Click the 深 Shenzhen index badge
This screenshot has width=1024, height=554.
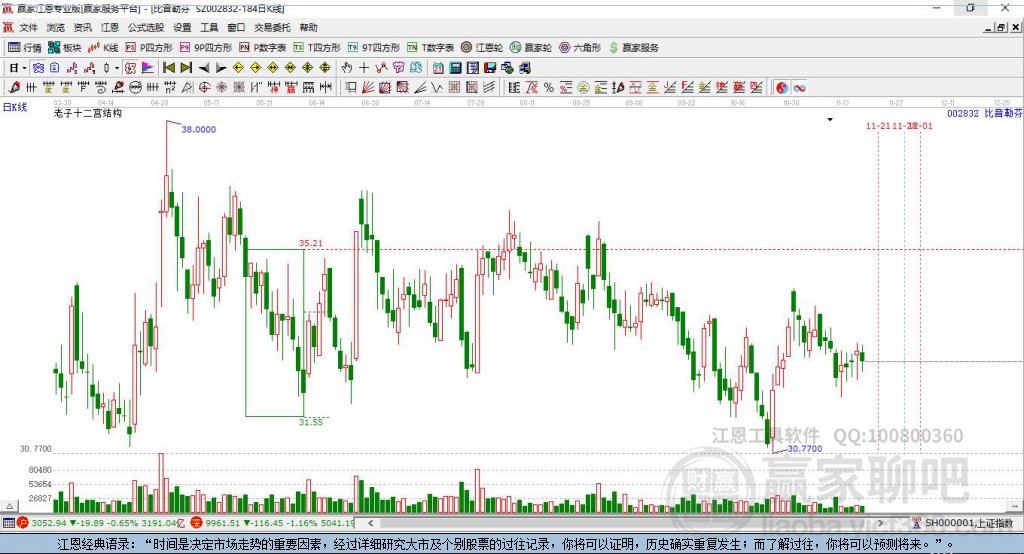[x=196, y=523]
